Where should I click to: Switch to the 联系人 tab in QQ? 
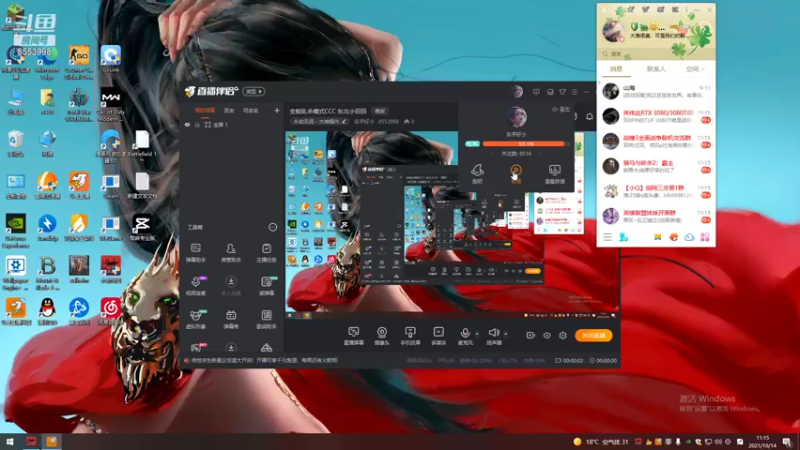(x=656, y=69)
